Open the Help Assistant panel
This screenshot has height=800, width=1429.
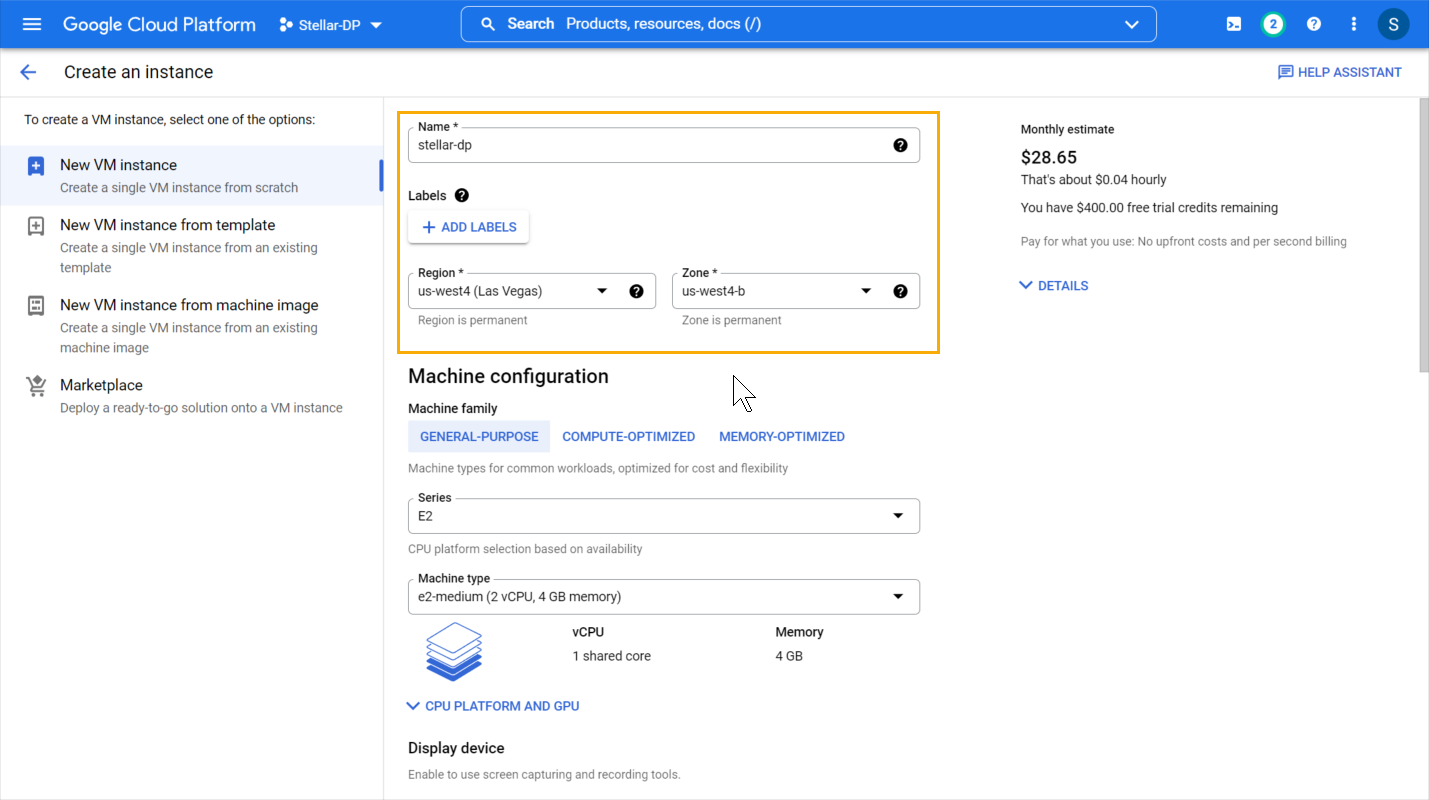(1339, 72)
